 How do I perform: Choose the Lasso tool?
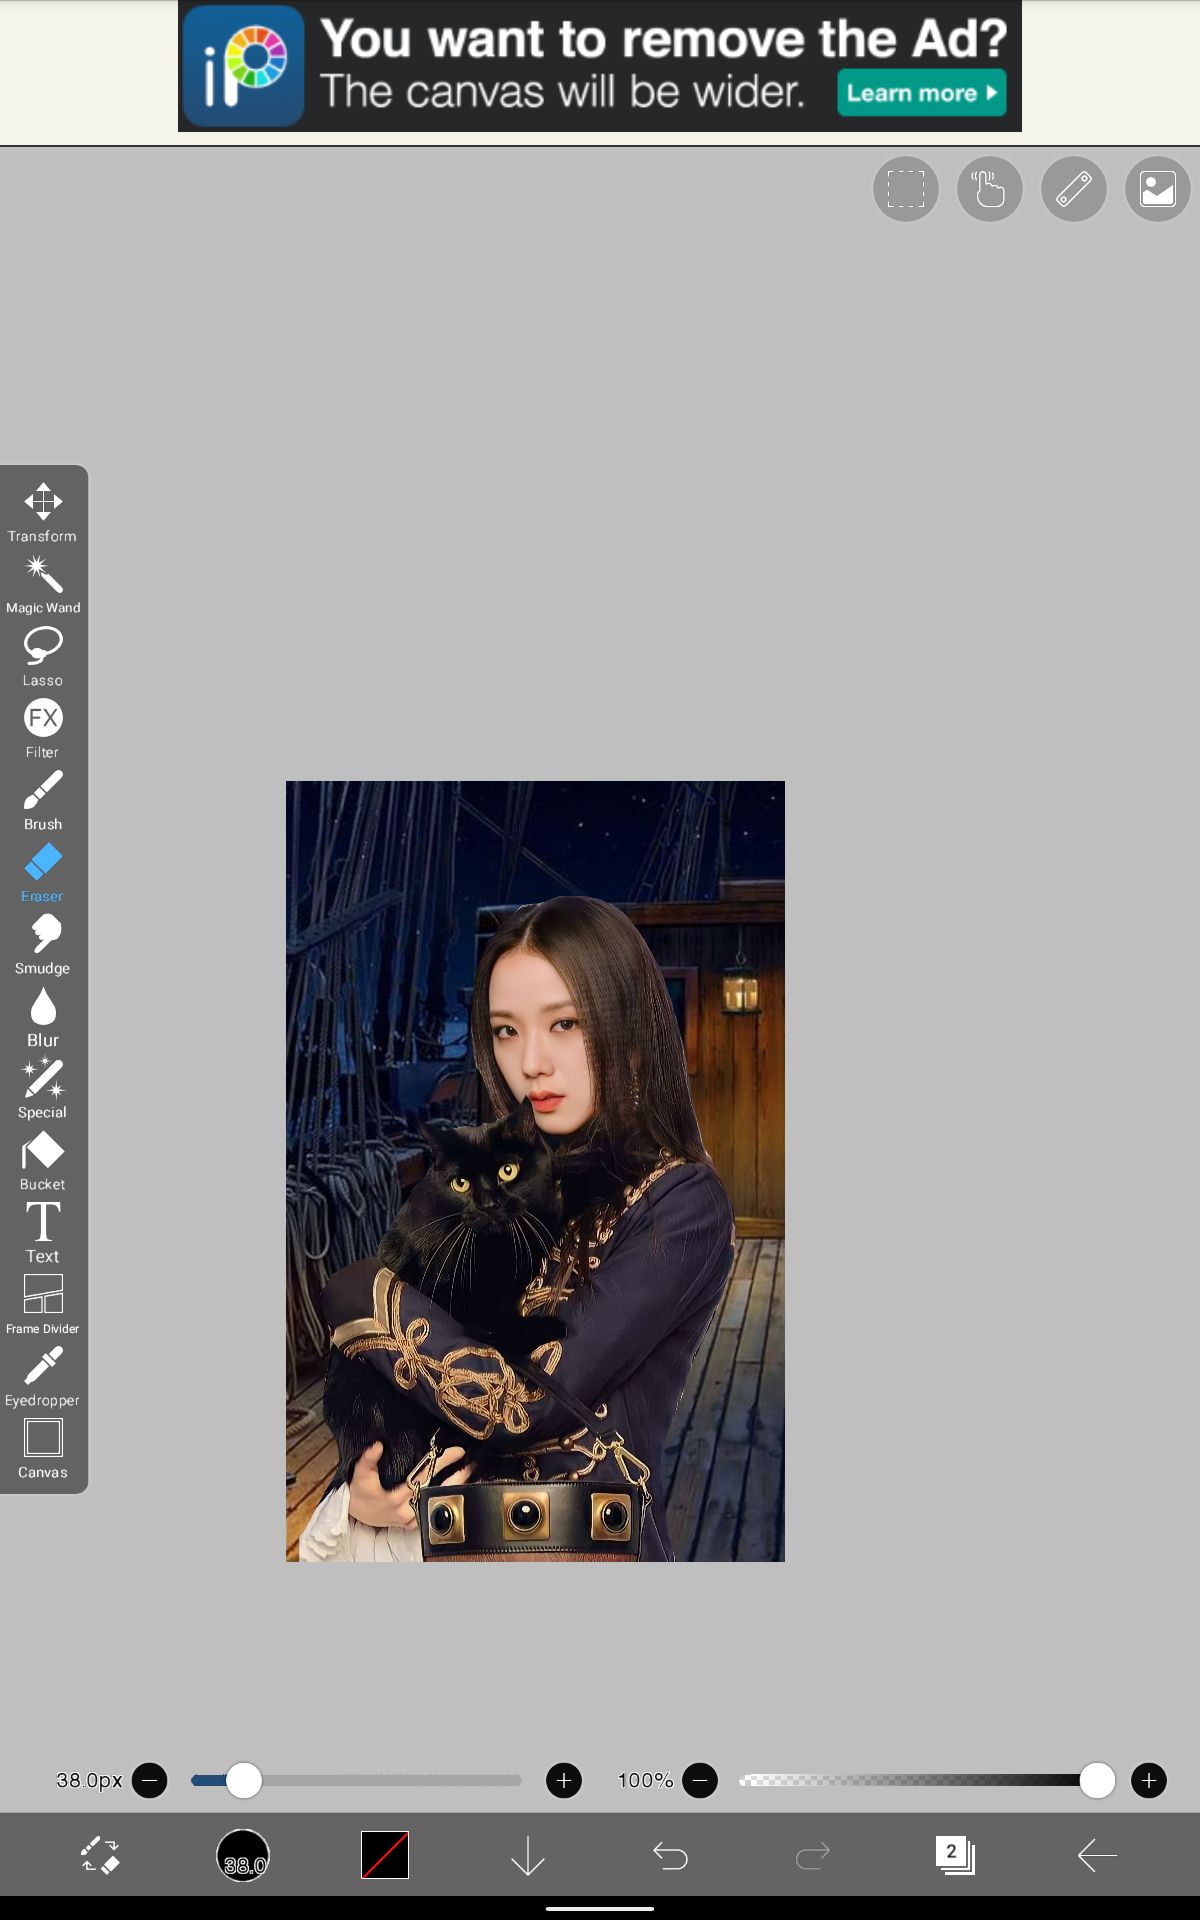tap(43, 657)
